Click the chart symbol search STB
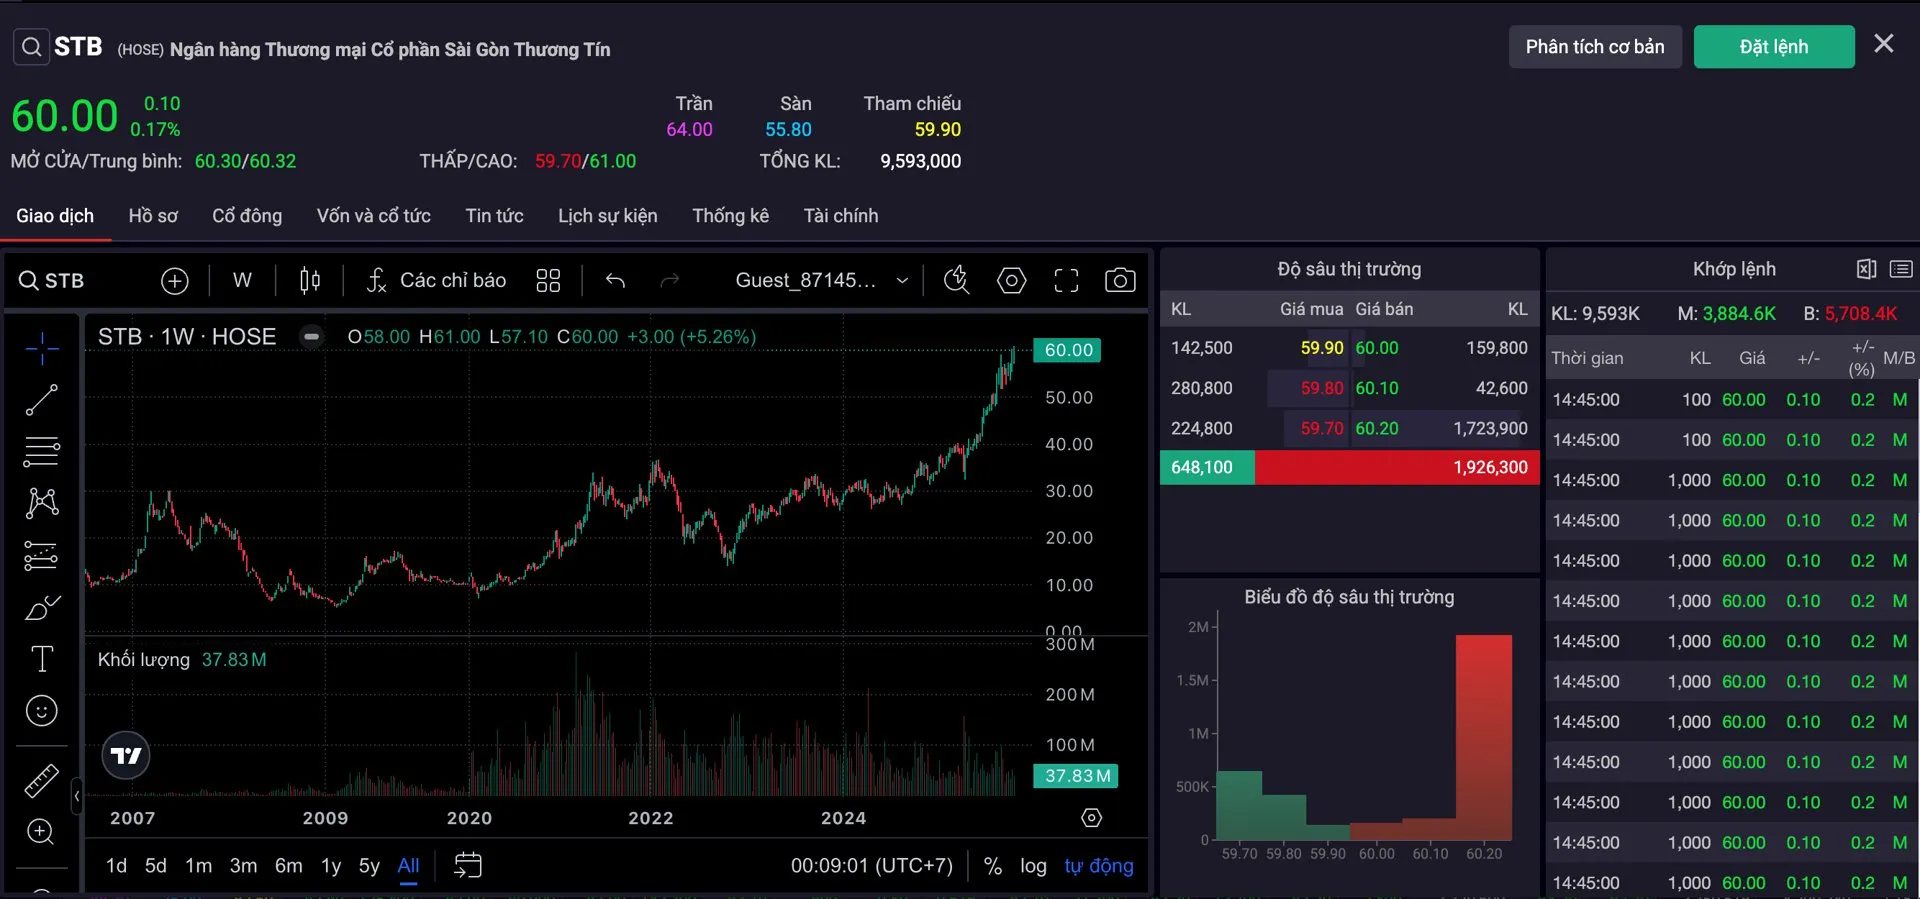 [x=52, y=281]
